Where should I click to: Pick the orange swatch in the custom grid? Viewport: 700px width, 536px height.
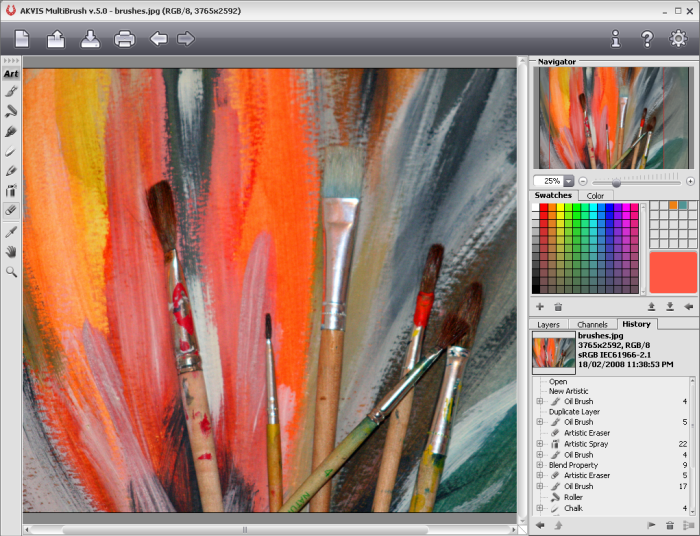(673, 205)
